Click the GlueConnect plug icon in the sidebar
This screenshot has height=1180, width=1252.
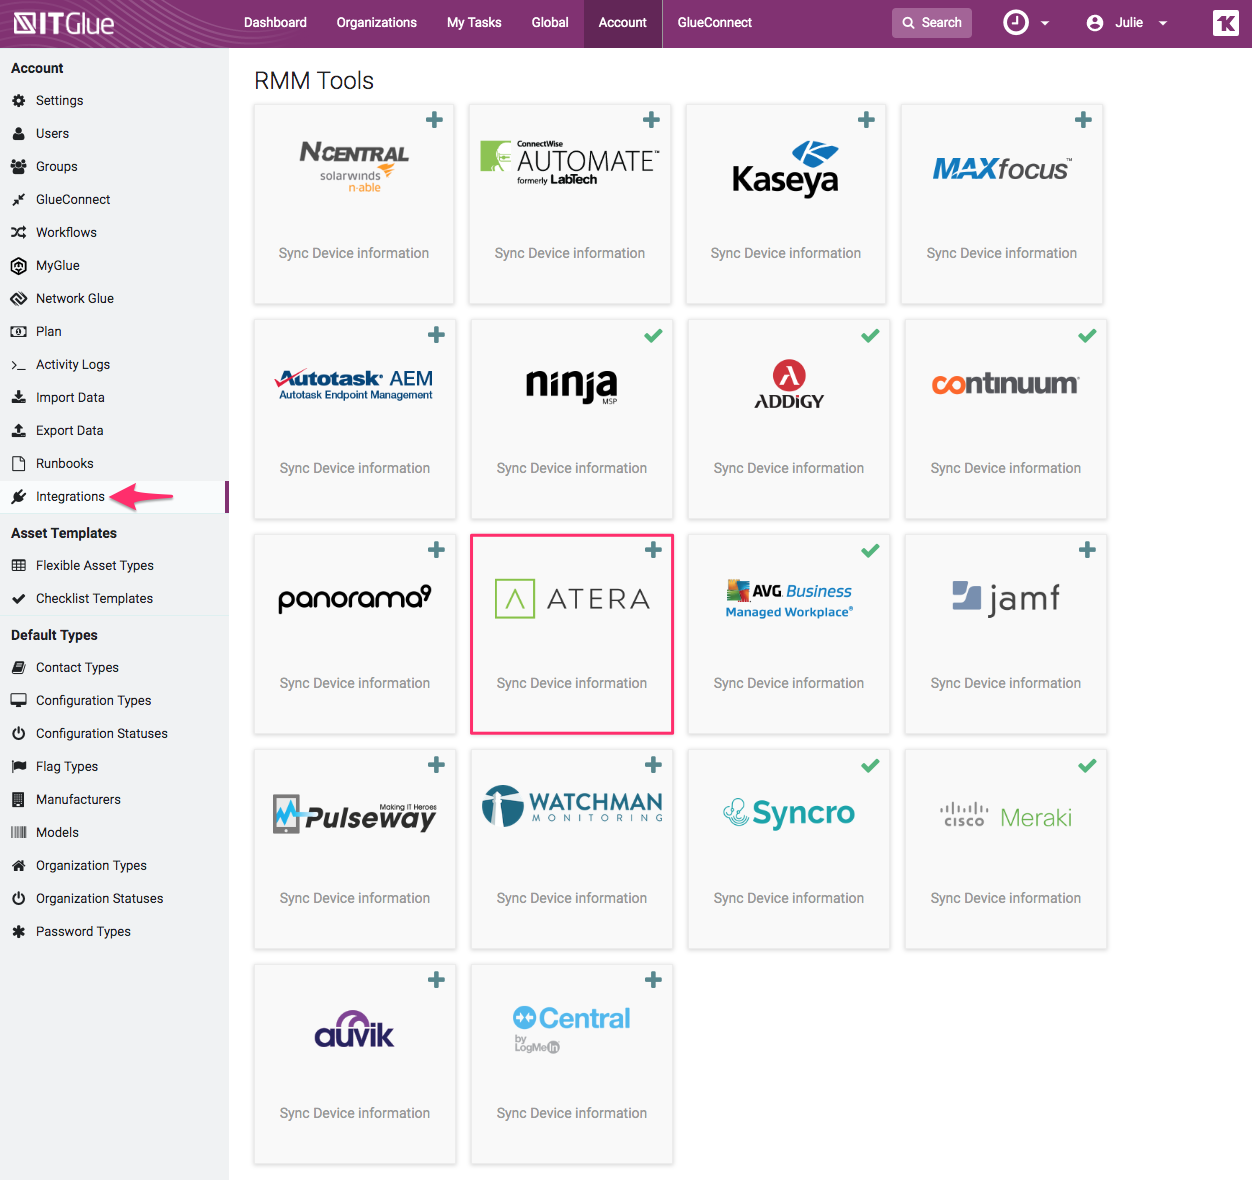pos(18,199)
